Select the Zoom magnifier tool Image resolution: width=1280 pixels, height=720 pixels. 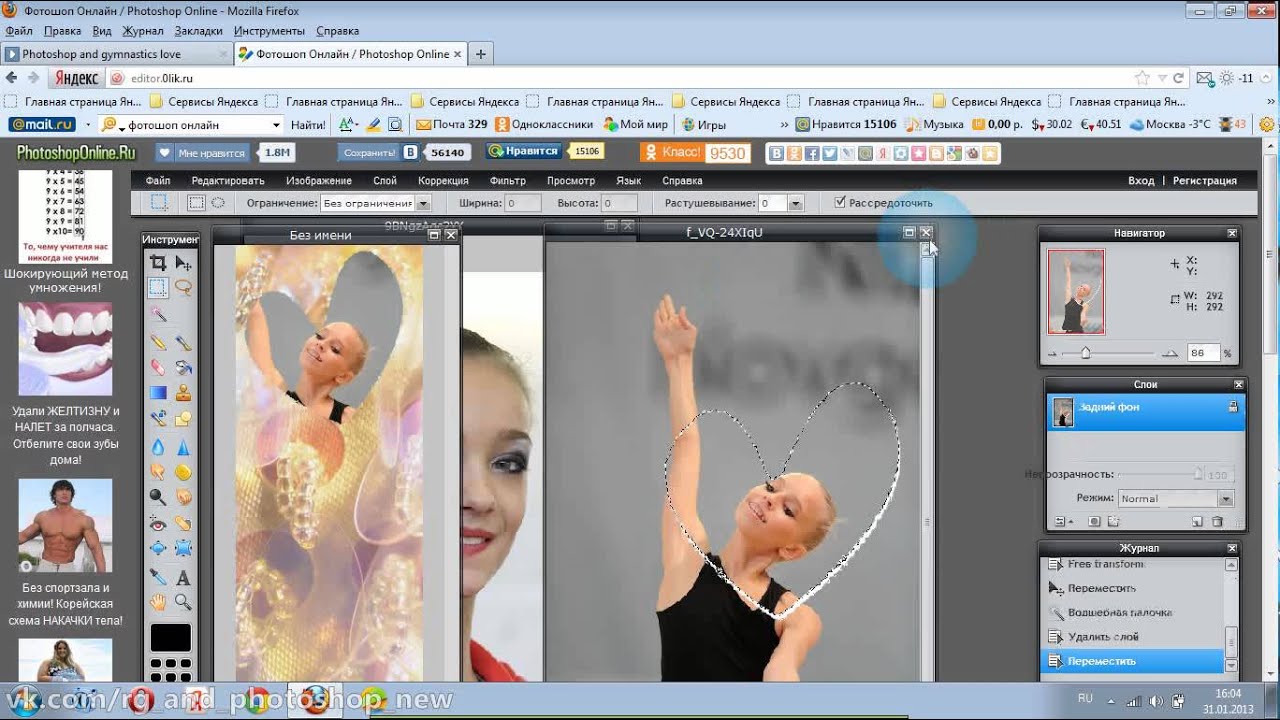[x=183, y=601]
